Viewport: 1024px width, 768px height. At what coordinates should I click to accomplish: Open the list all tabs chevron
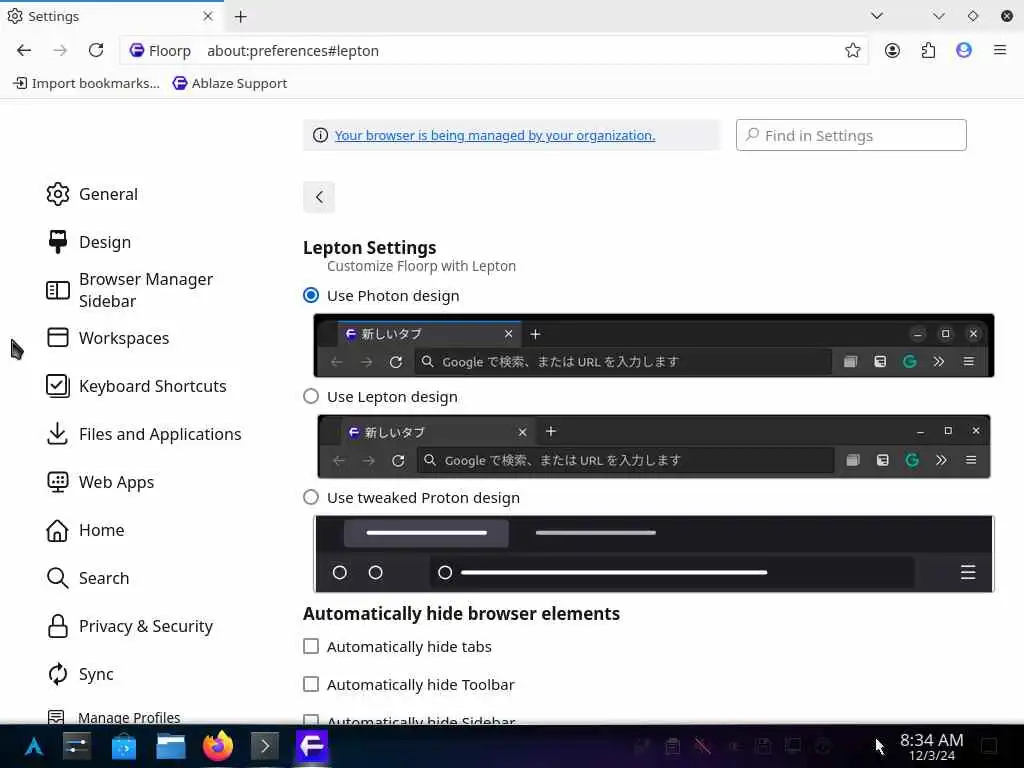coord(877,16)
